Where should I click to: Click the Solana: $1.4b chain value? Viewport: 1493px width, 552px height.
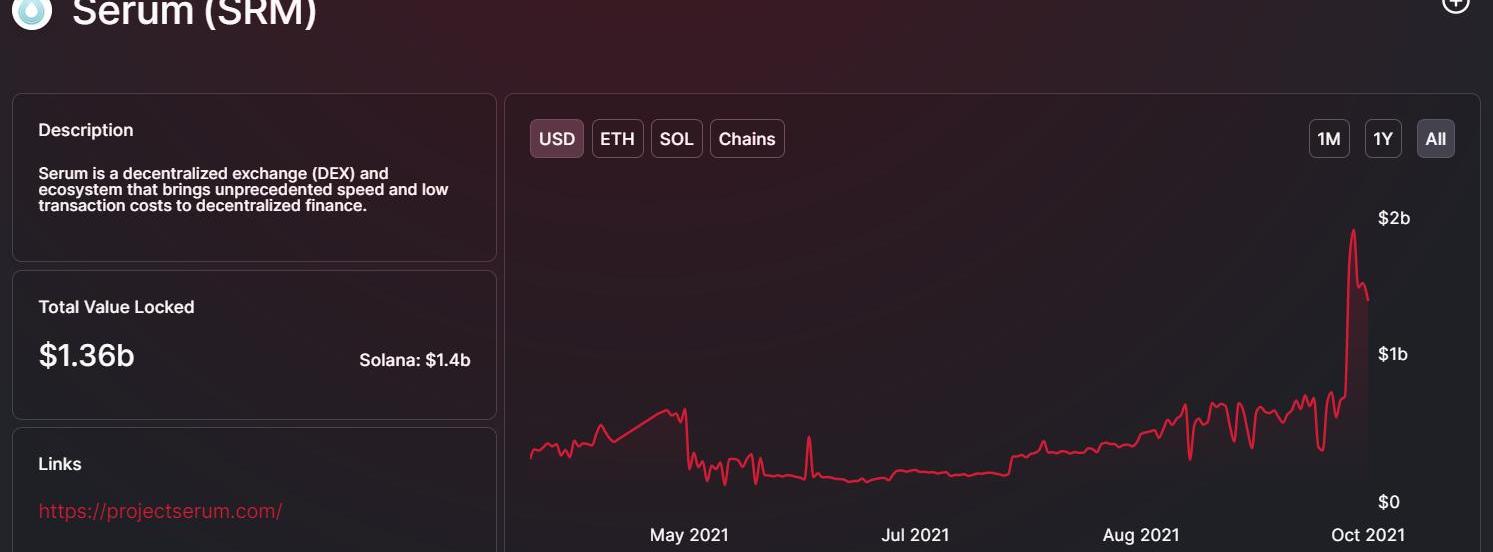coord(414,360)
